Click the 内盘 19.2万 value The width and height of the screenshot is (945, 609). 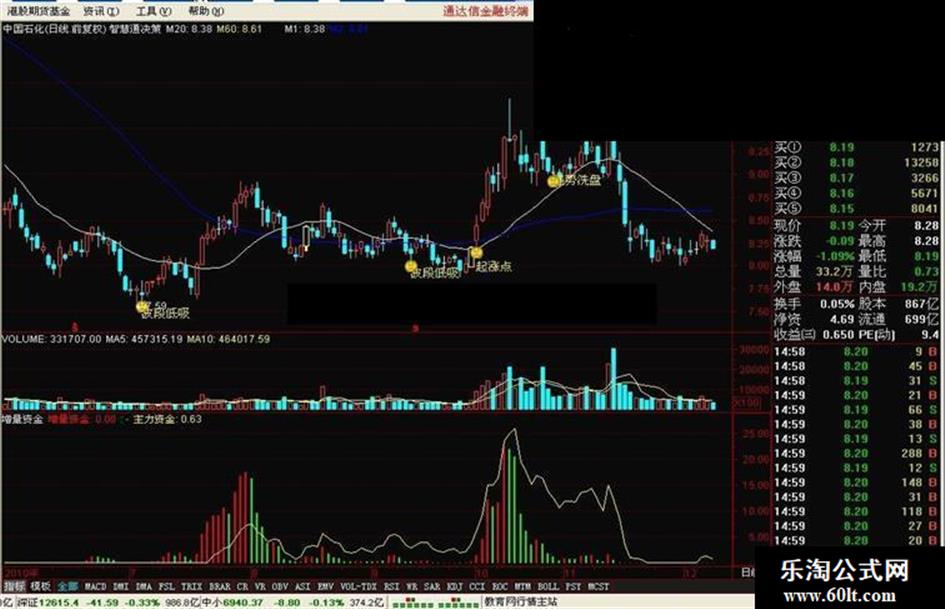click(x=920, y=287)
